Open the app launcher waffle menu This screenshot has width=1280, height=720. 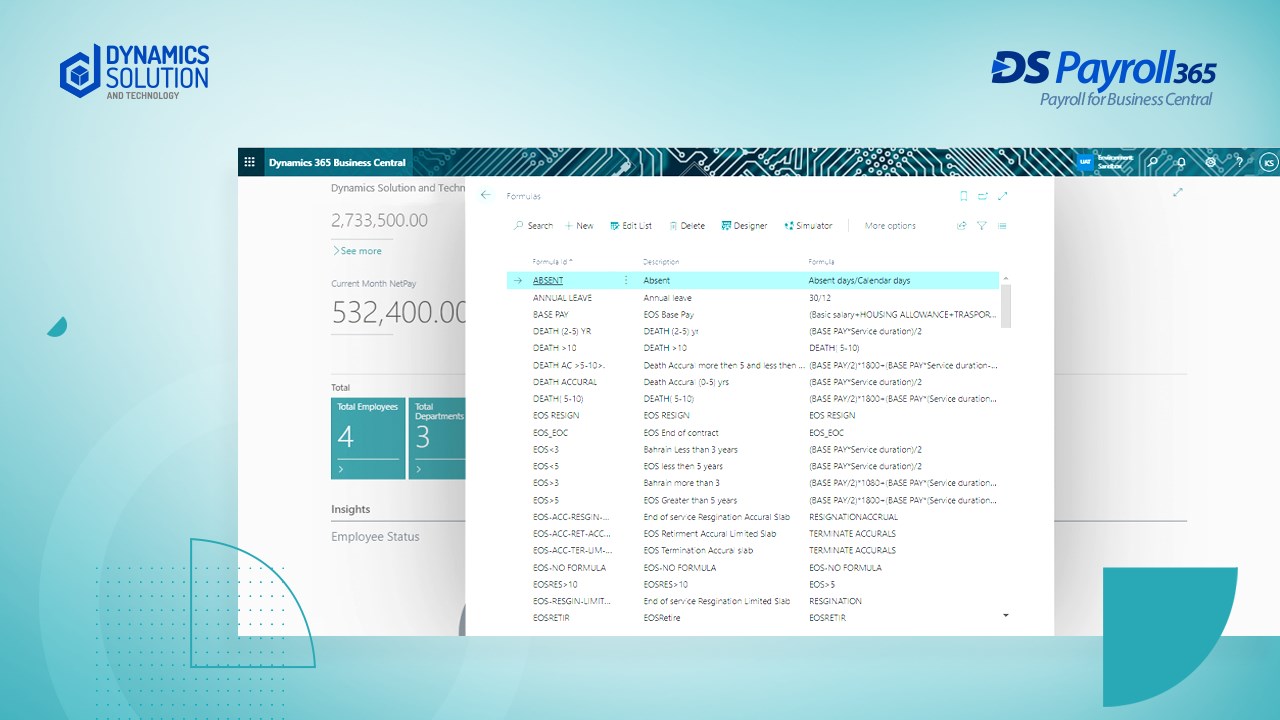click(249, 162)
